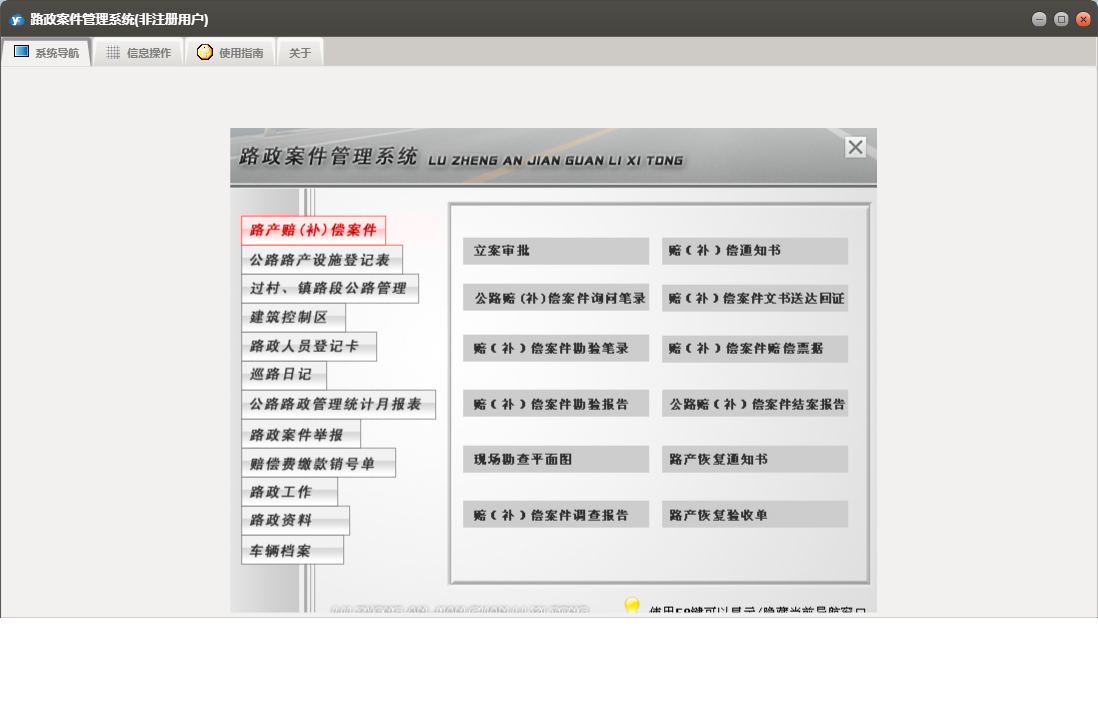This screenshot has width=1098, height=719.
Task: Open 公路路产设施登记表 category
Action: [321, 260]
